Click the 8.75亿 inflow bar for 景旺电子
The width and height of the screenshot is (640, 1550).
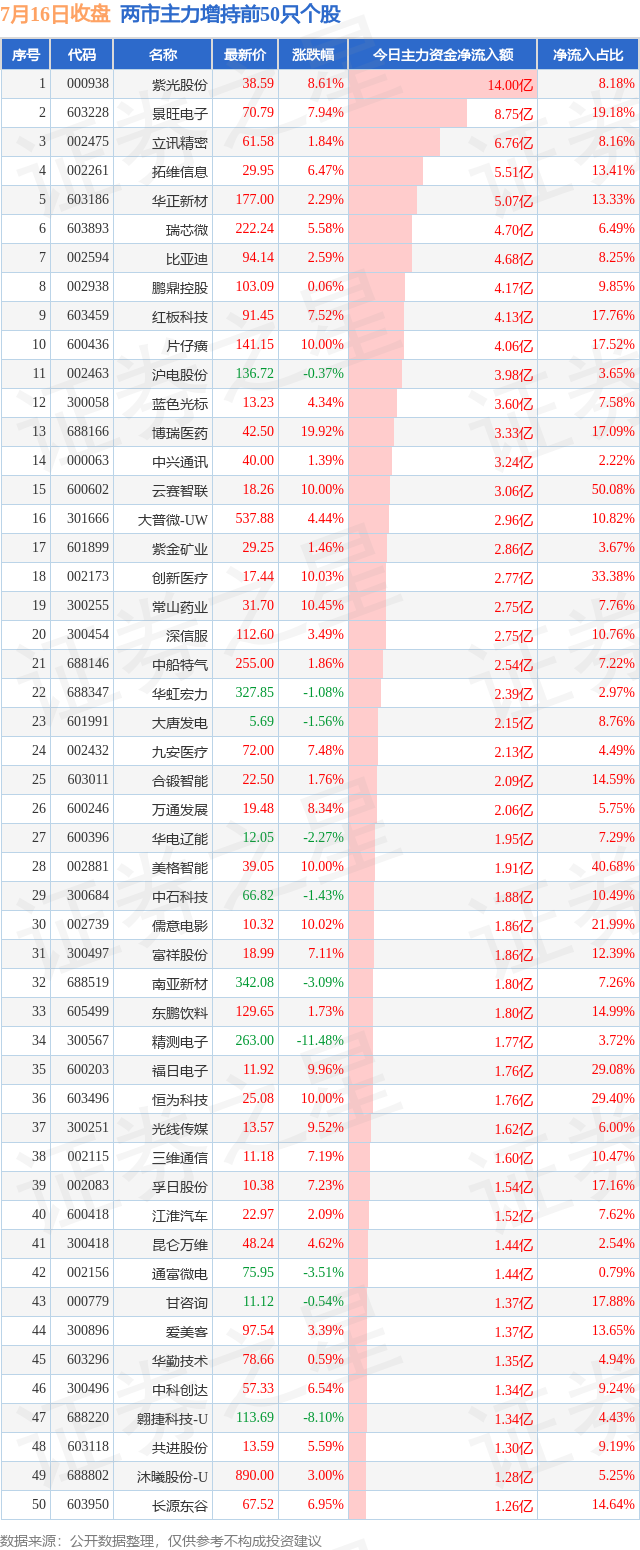[x=407, y=113]
